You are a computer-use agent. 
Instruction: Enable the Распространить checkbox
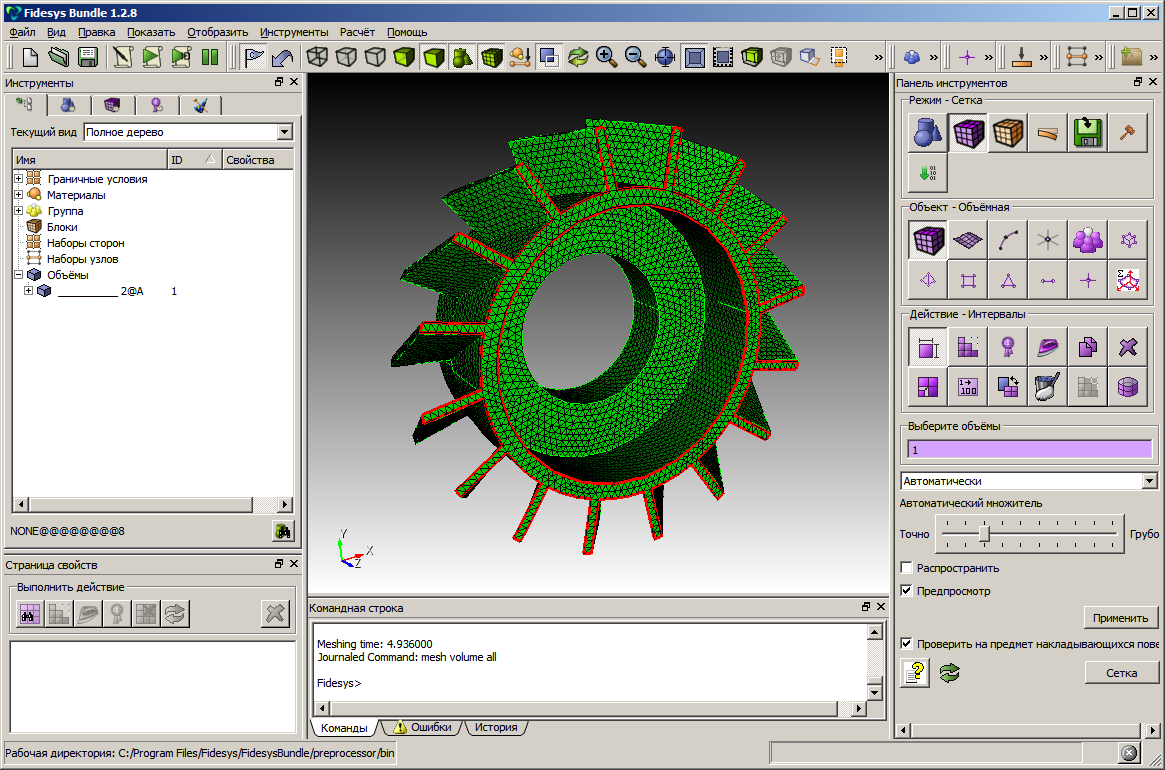click(907, 568)
